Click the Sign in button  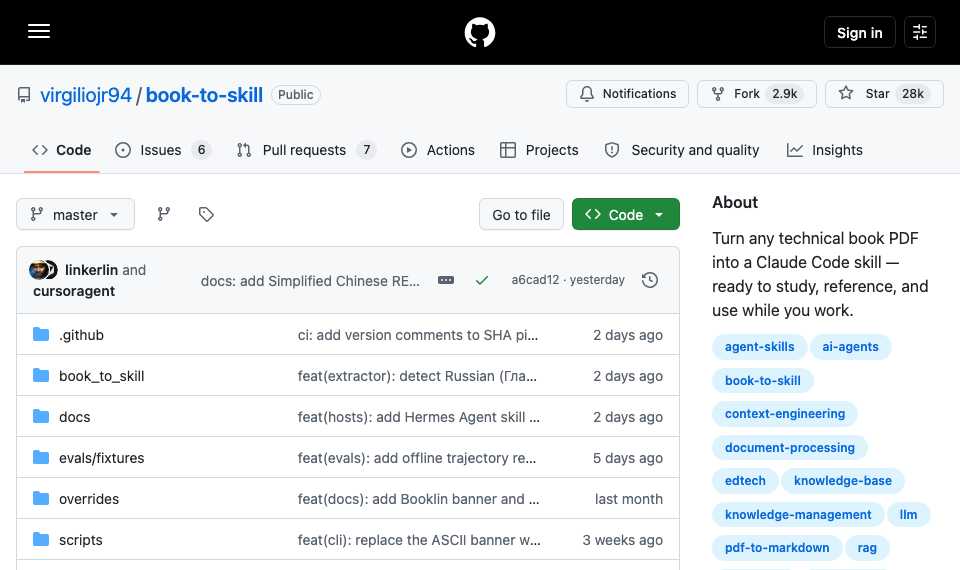coord(860,32)
